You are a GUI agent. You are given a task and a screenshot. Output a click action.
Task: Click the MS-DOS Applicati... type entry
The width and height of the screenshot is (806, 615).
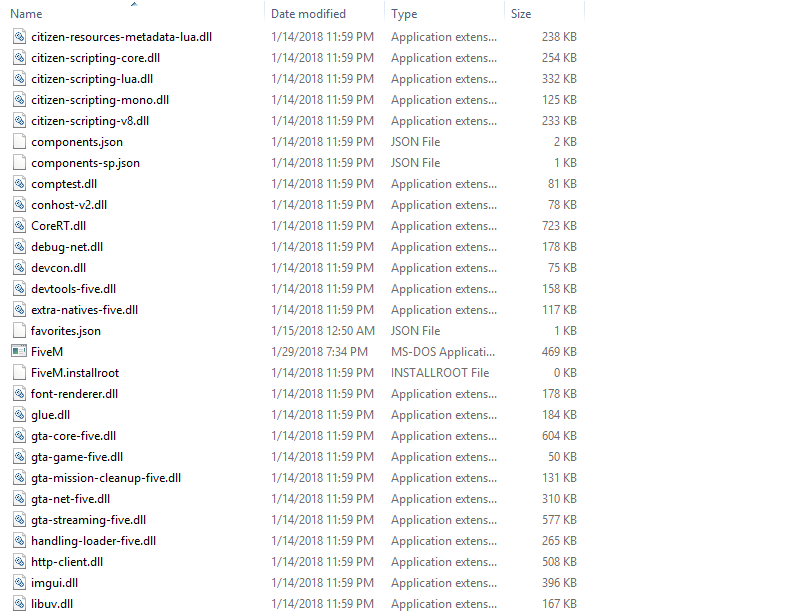443,352
